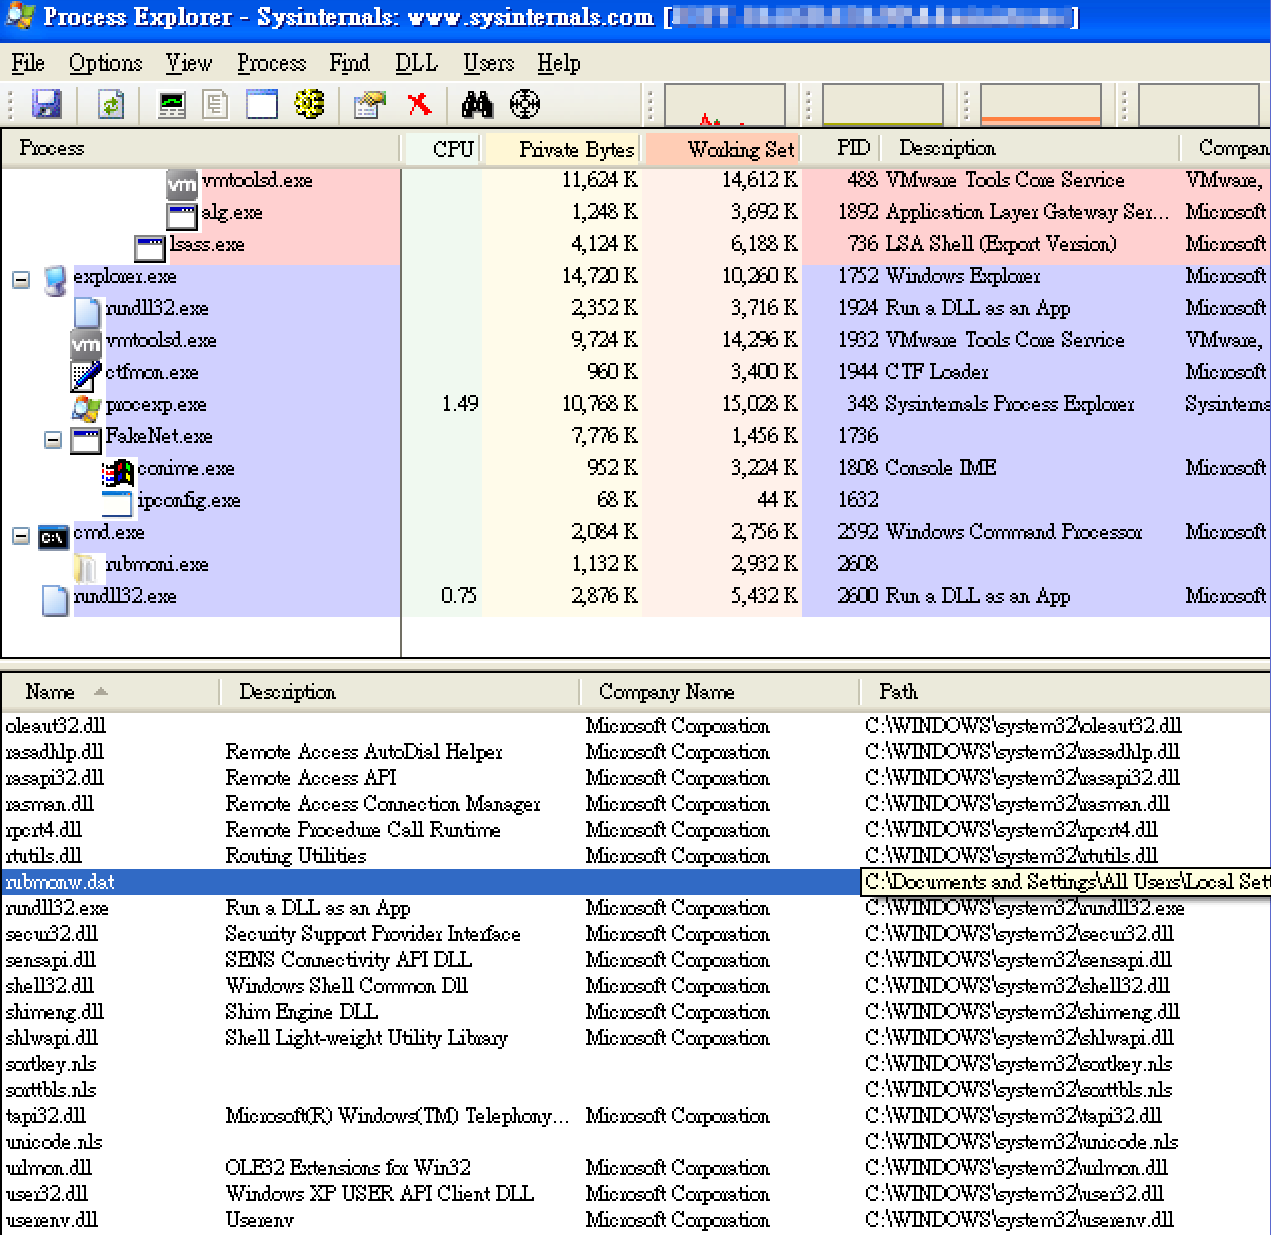Click the CPU graph area in toolbar

point(725,104)
